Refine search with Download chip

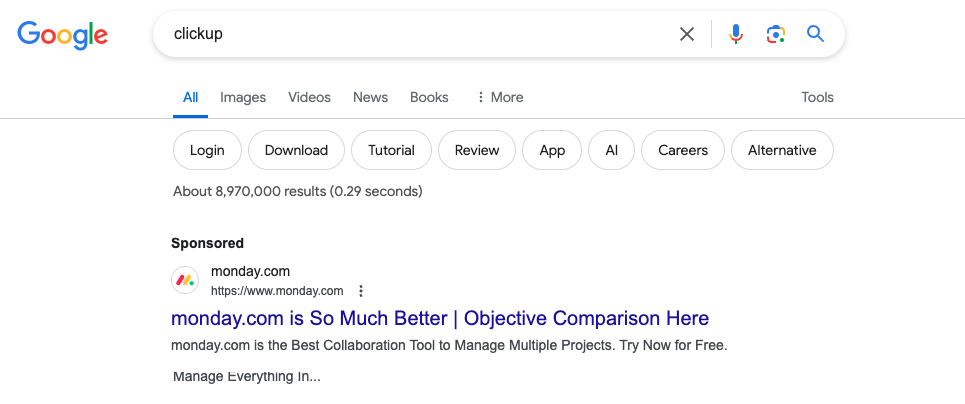296,150
